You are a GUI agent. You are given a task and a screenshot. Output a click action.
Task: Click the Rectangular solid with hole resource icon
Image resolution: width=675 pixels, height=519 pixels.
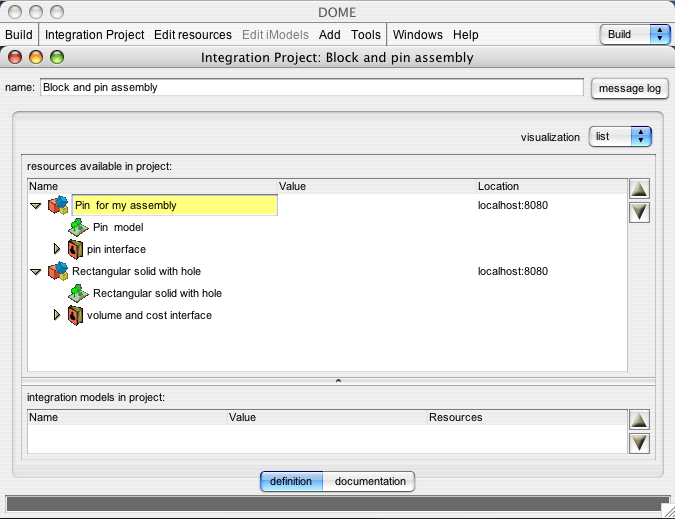pos(58,271)
